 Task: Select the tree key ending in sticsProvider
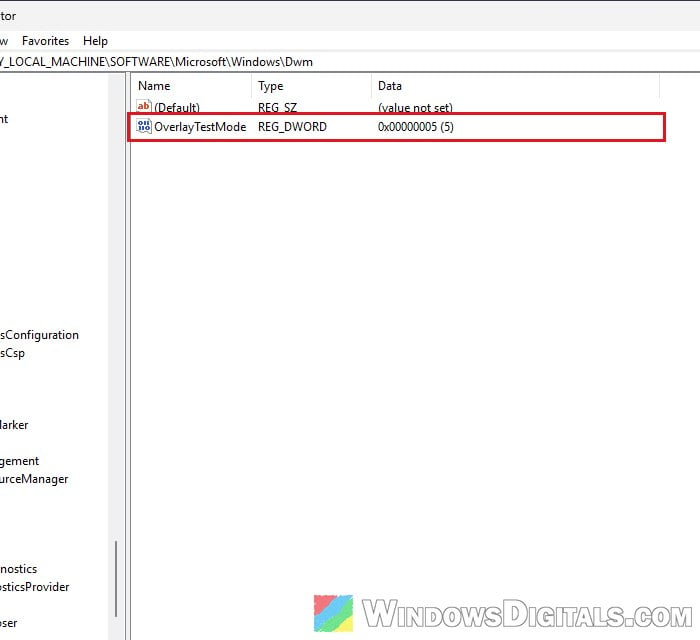(34, 587)
